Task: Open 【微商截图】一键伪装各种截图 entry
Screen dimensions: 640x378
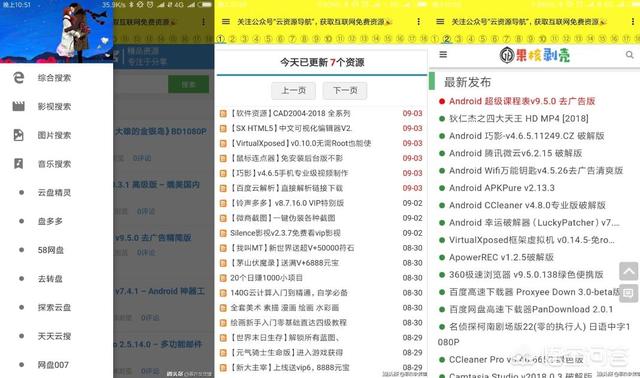Action: tap(283, 218)
